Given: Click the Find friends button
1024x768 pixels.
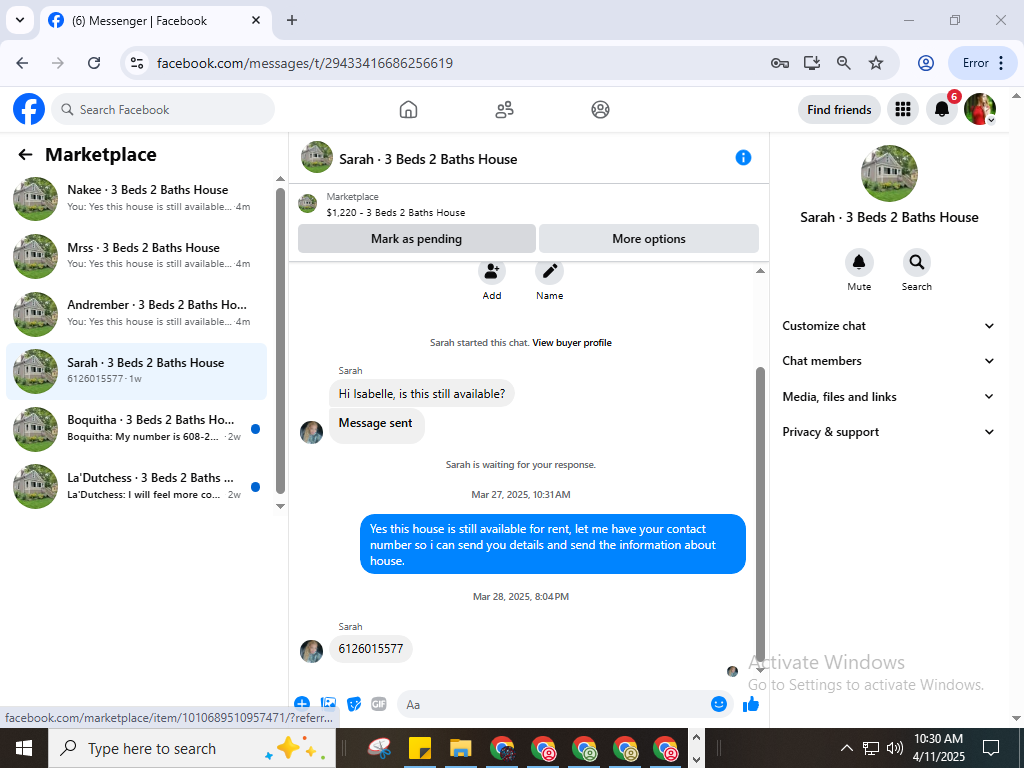Looking at the screenshot, I should [839, 110].
